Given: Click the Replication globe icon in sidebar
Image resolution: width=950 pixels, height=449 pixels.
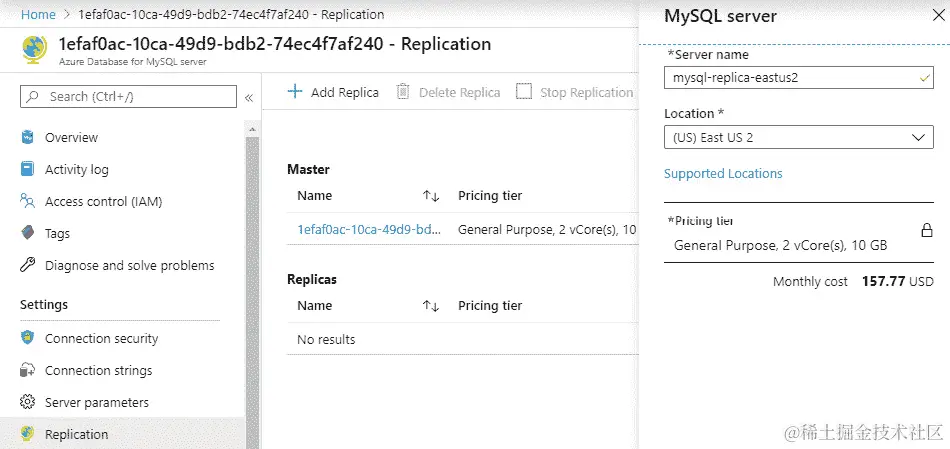Looking at the screenshot, I should click(27, 434).
